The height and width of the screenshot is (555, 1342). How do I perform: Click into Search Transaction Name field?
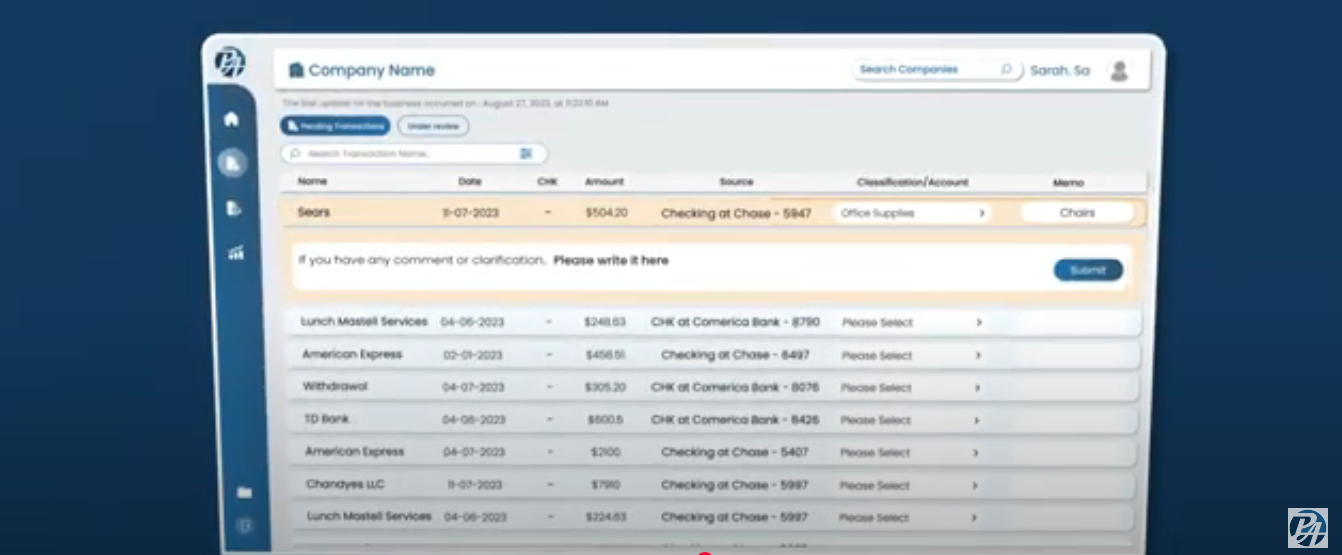[x=414, y=154]
